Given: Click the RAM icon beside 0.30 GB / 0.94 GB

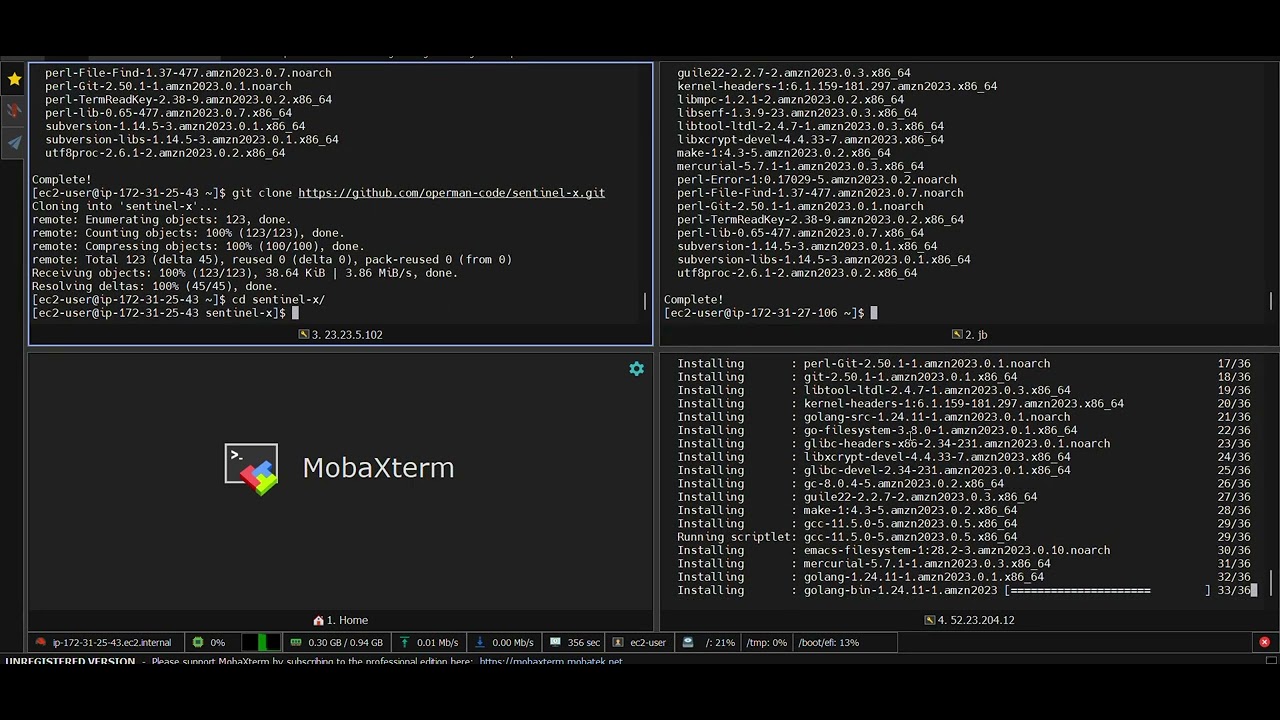Looking at the screenshot, I should pos(296,642).
